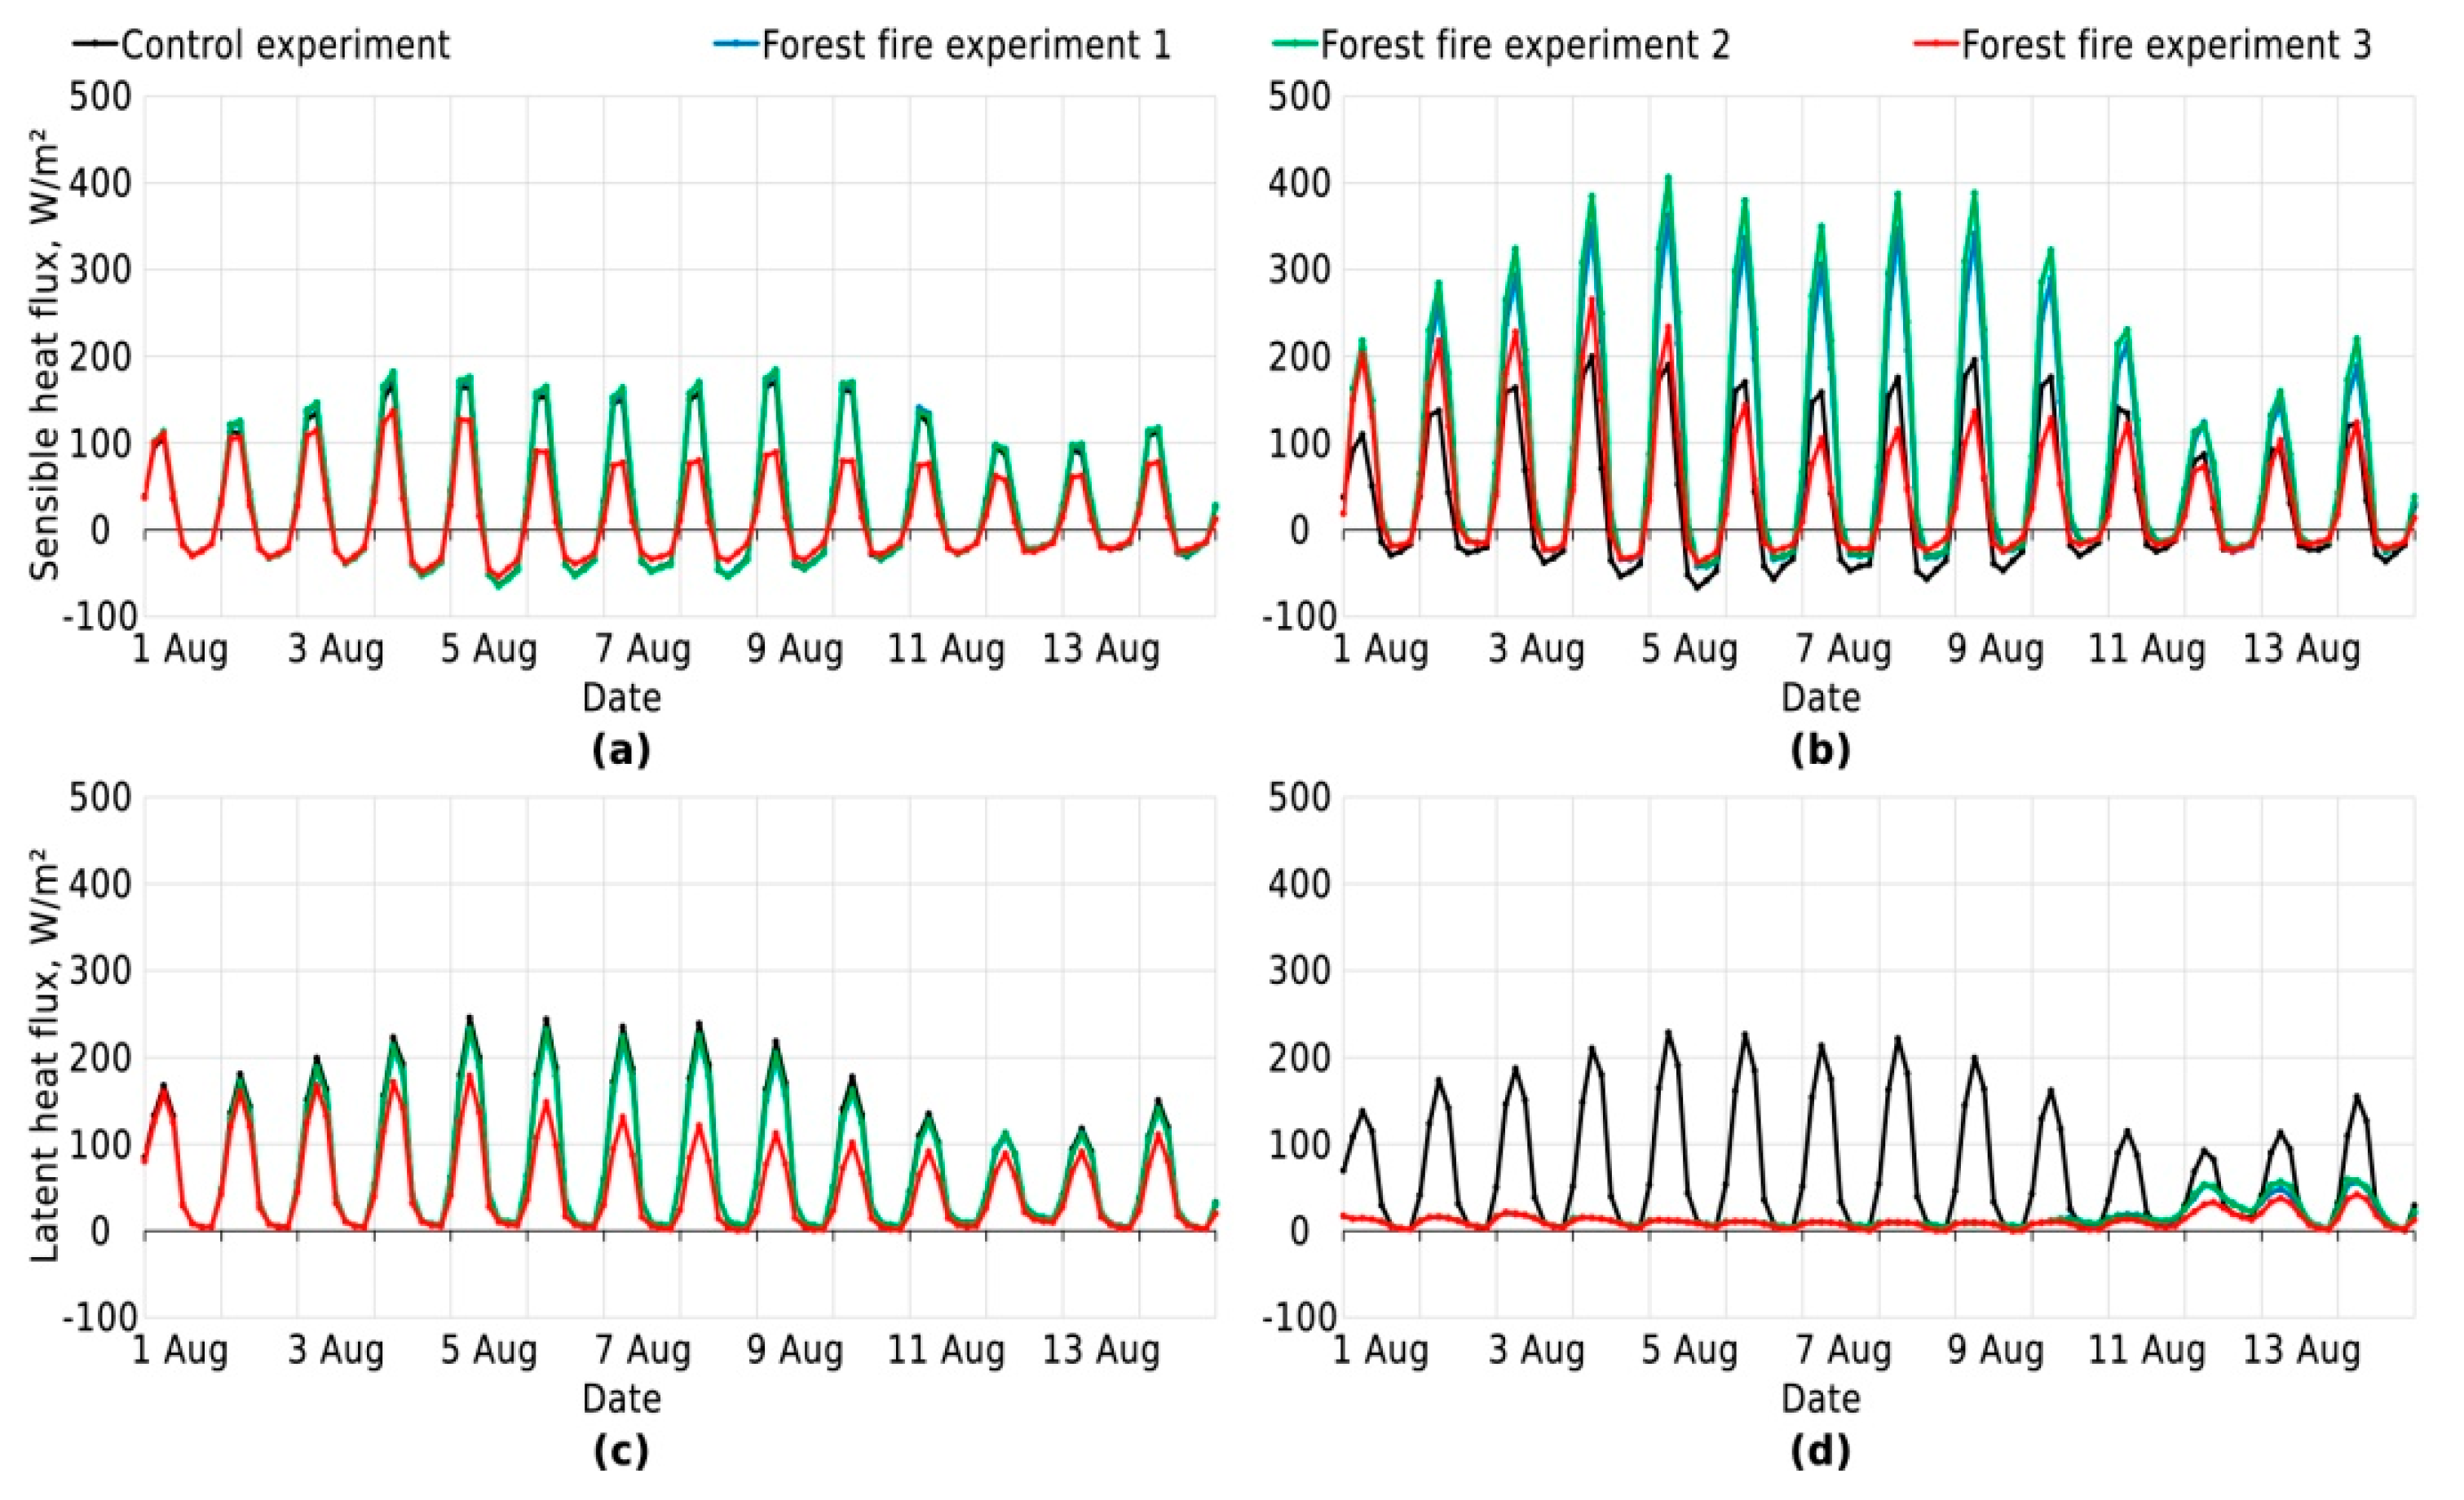Click the 1 Aug tick label in panel (a)
The height and width of the screenshot is (1500, 2464).
(x=180, y=650)
